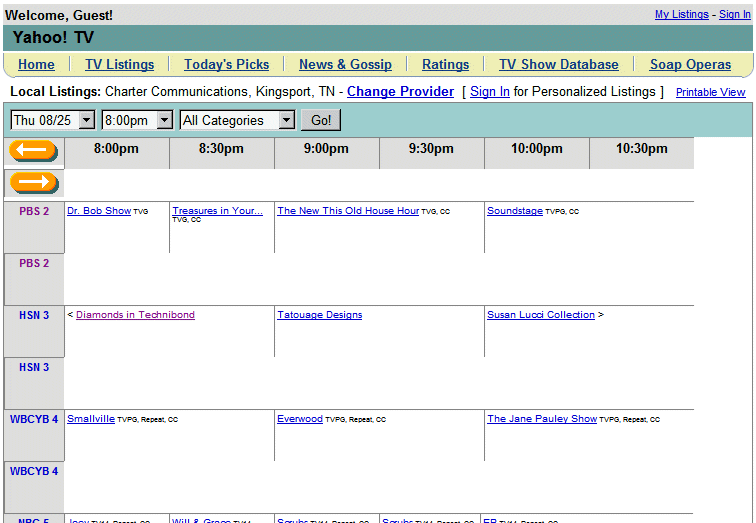The image size is (756, 523).
Task: Open the TV Listings nav tab
Action: tap(120, 65)
